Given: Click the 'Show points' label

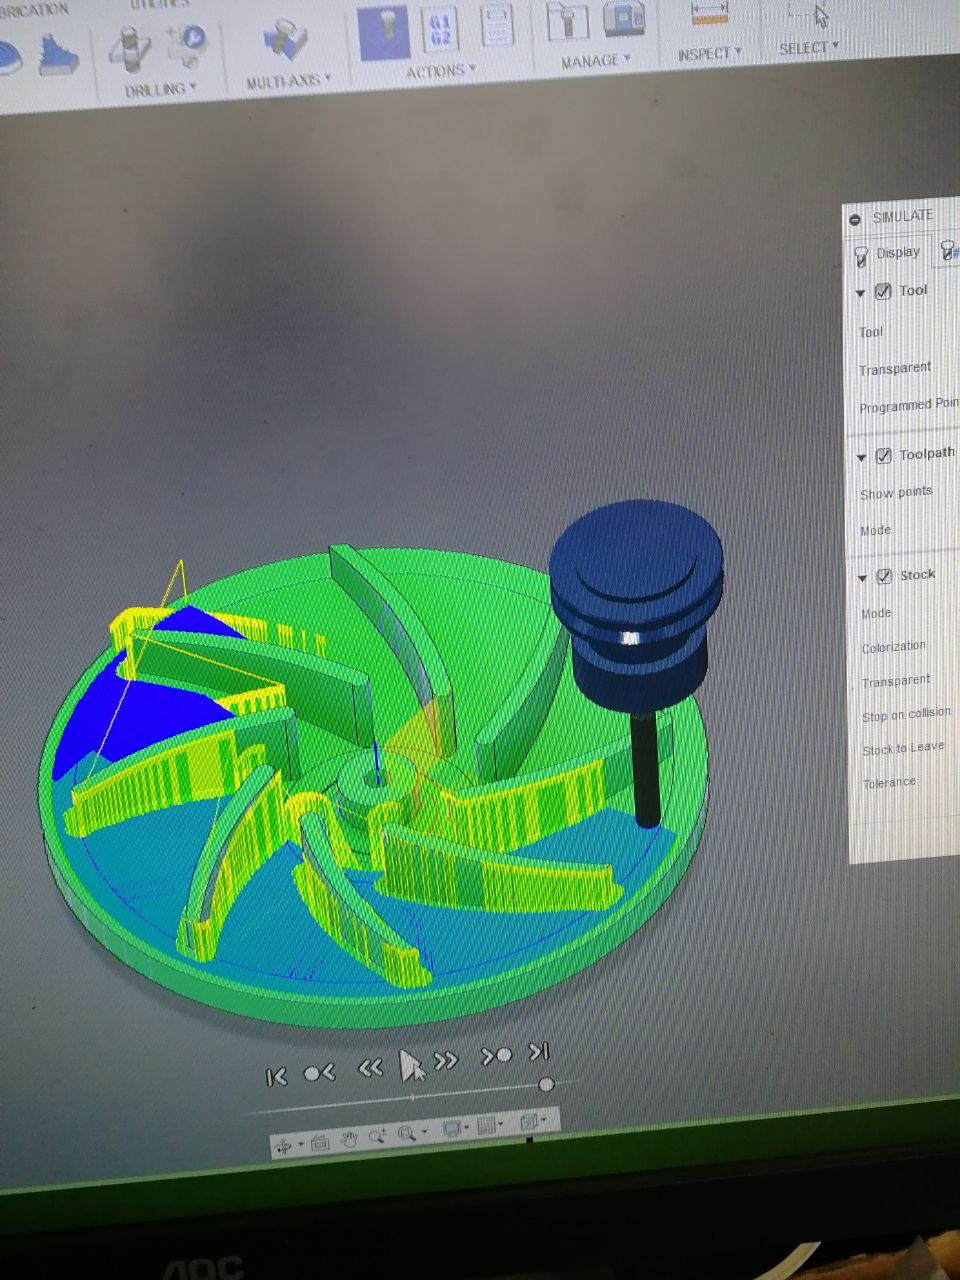Looking at the screenshot, I should coord(896,493).
